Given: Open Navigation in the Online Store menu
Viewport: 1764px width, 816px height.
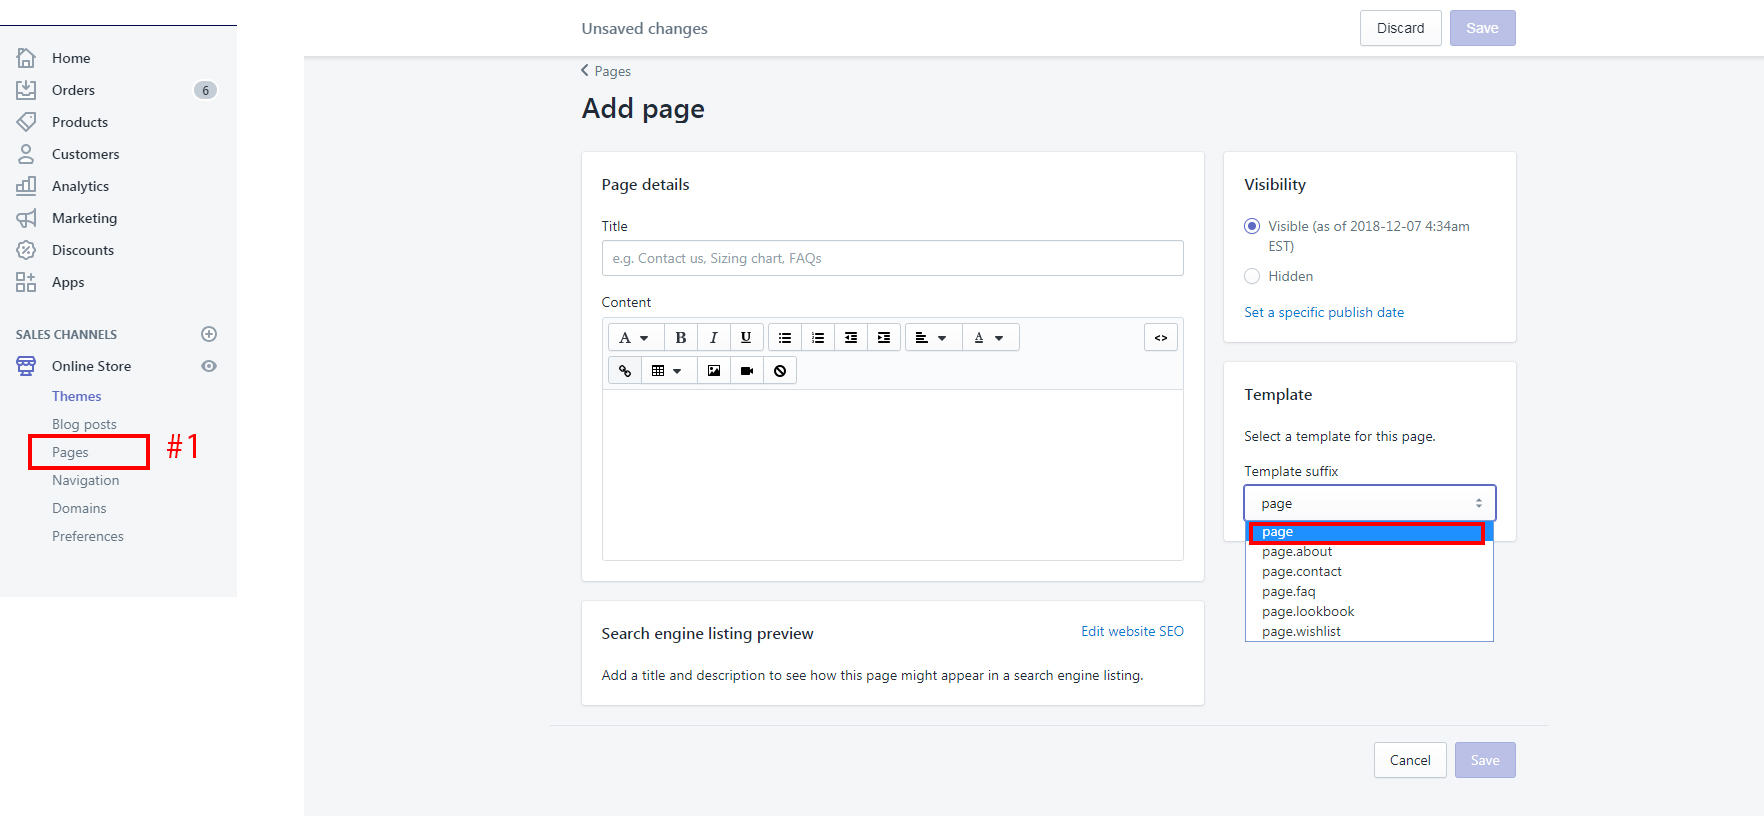Looking at the screenshot, I should [x=85, y=481].
